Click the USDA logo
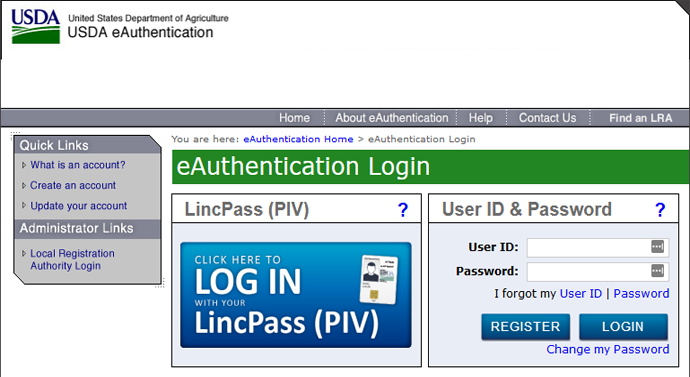690x377 pixels. pos(36,26)
